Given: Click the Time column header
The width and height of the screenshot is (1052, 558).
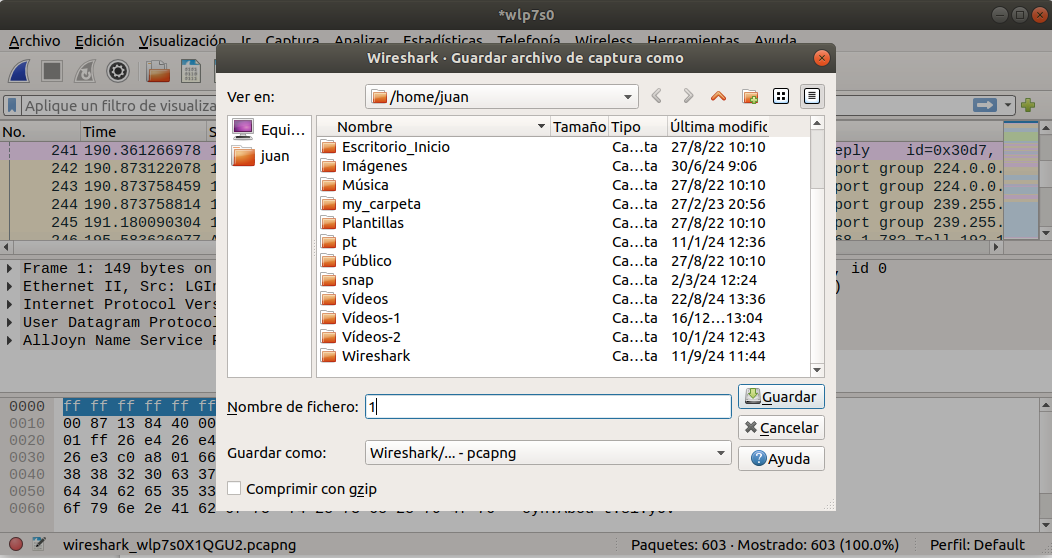Looking at the screenshot, I should (143, 131).
